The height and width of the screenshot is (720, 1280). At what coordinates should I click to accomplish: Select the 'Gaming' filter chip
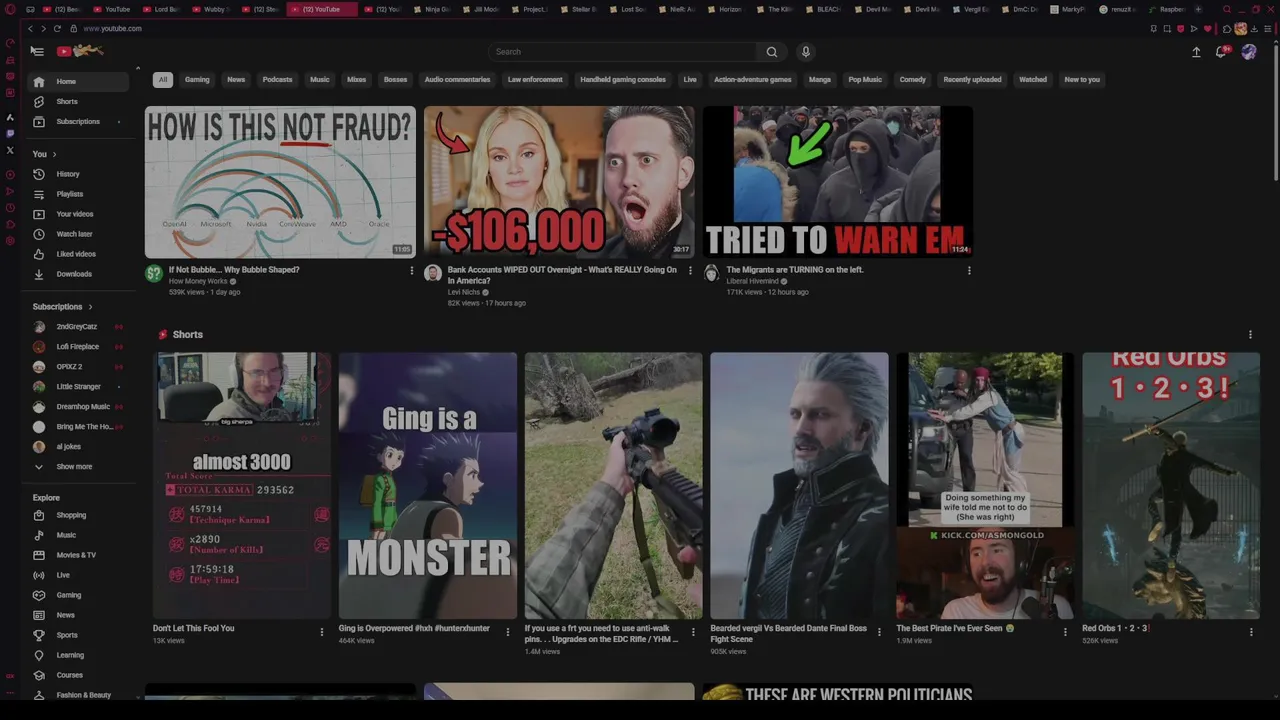coord(197,80)
